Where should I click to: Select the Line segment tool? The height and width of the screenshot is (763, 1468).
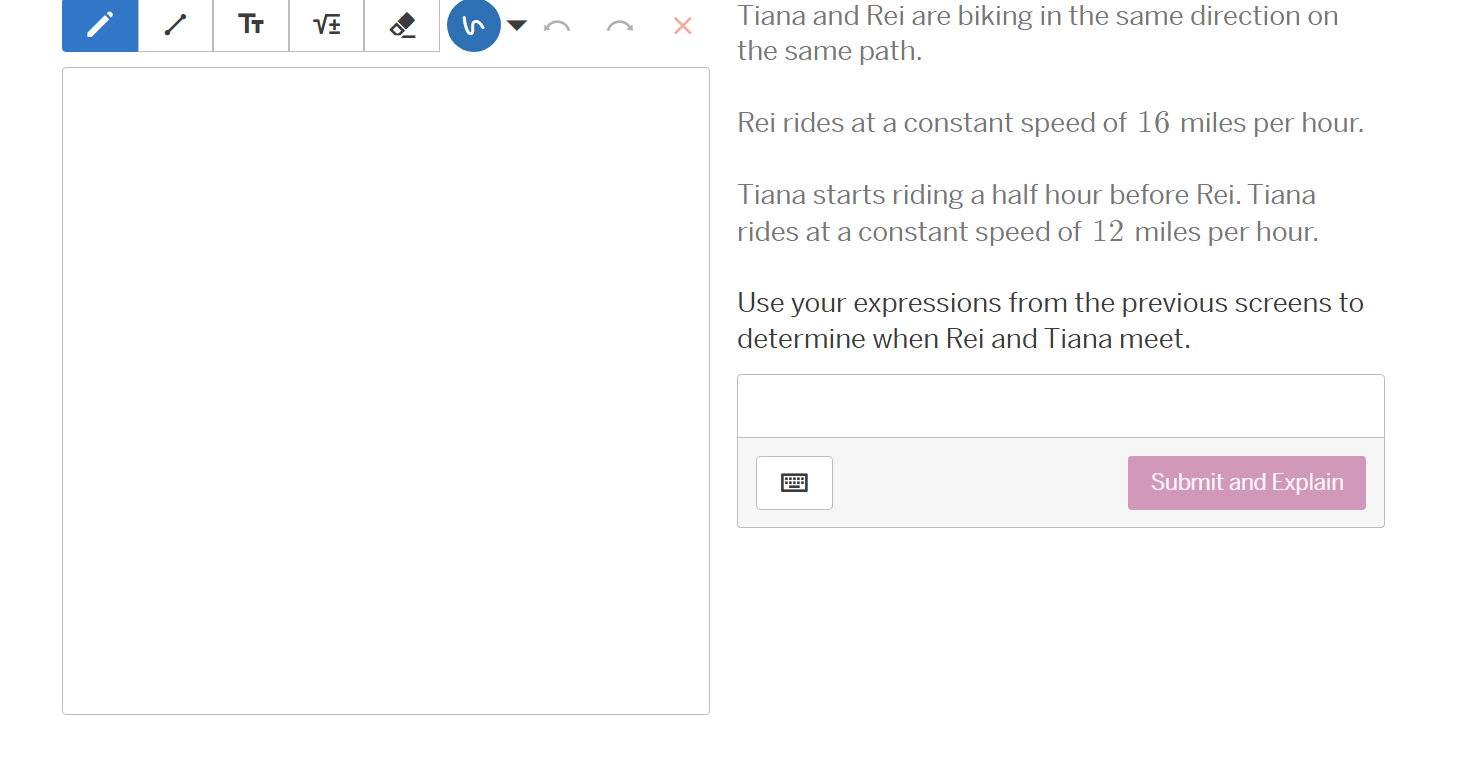click(174, 25)
